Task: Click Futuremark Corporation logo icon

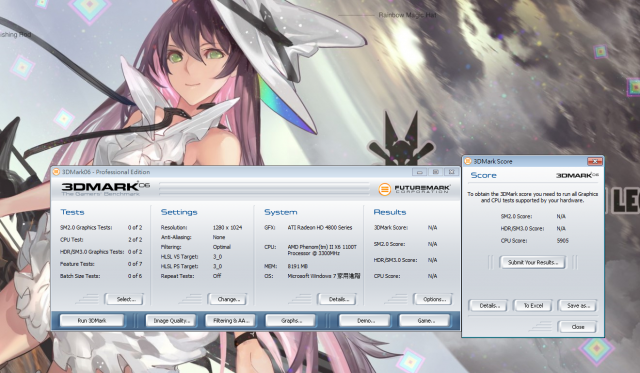Action: 384,189
